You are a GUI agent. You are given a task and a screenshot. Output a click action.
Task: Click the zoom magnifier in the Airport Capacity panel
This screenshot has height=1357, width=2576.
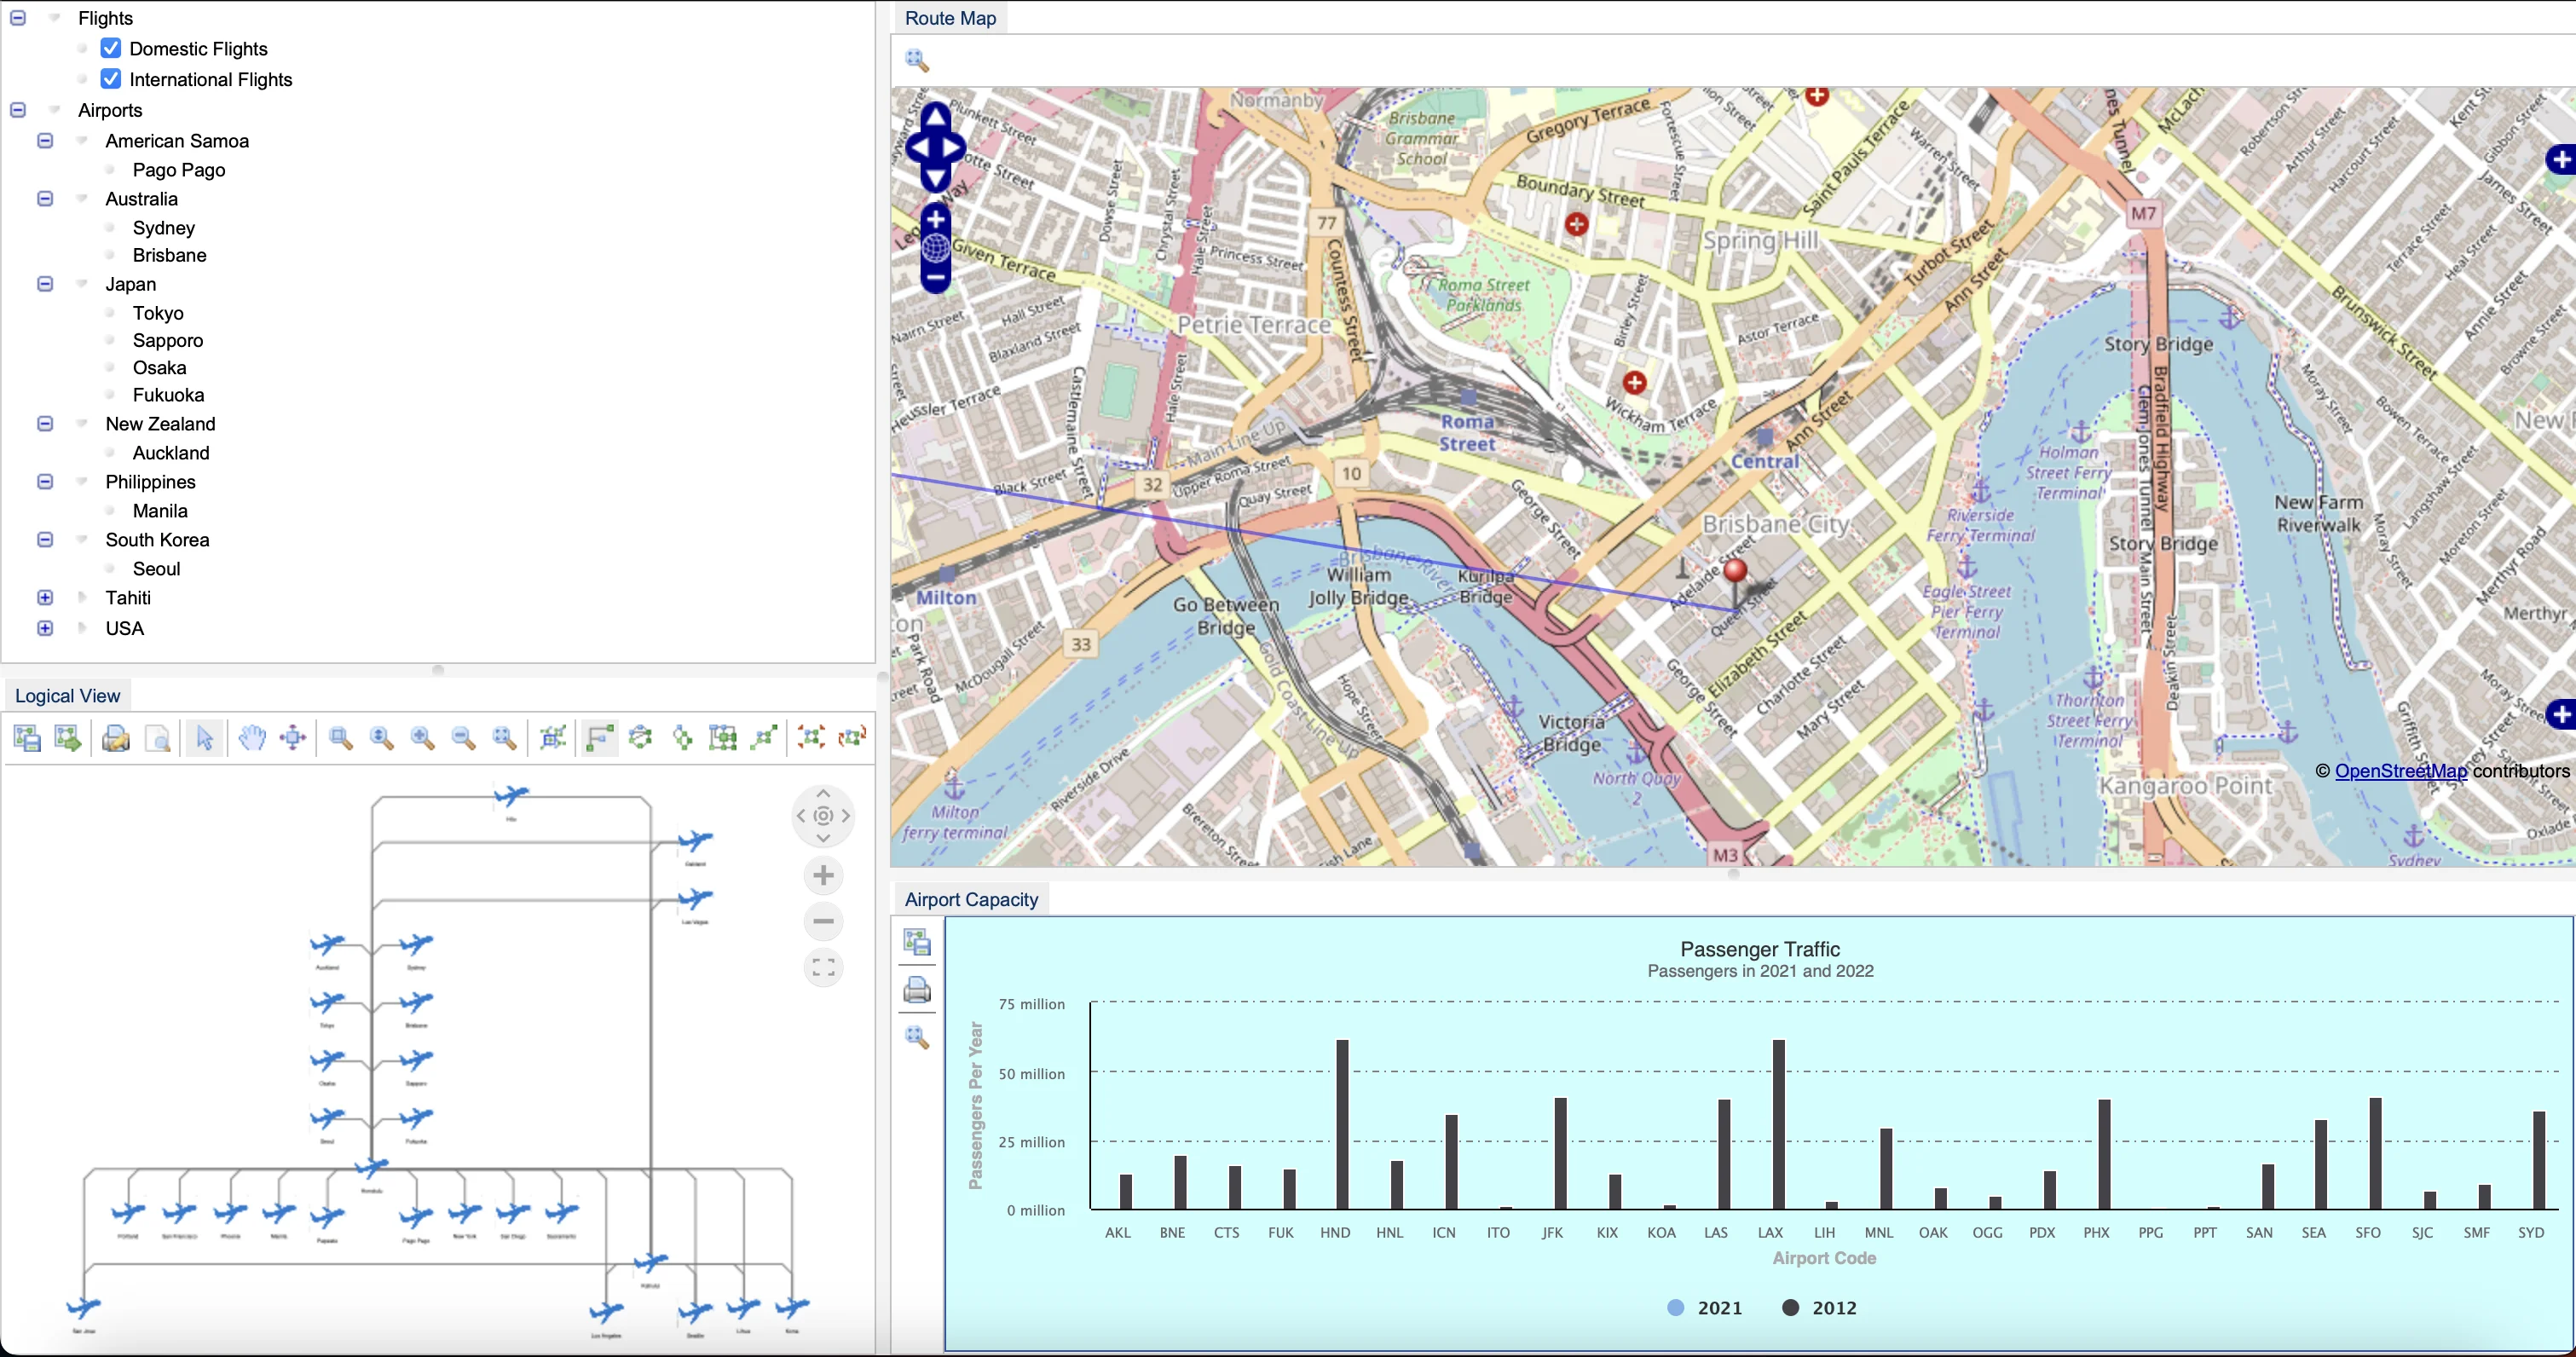pos(917,1037)
